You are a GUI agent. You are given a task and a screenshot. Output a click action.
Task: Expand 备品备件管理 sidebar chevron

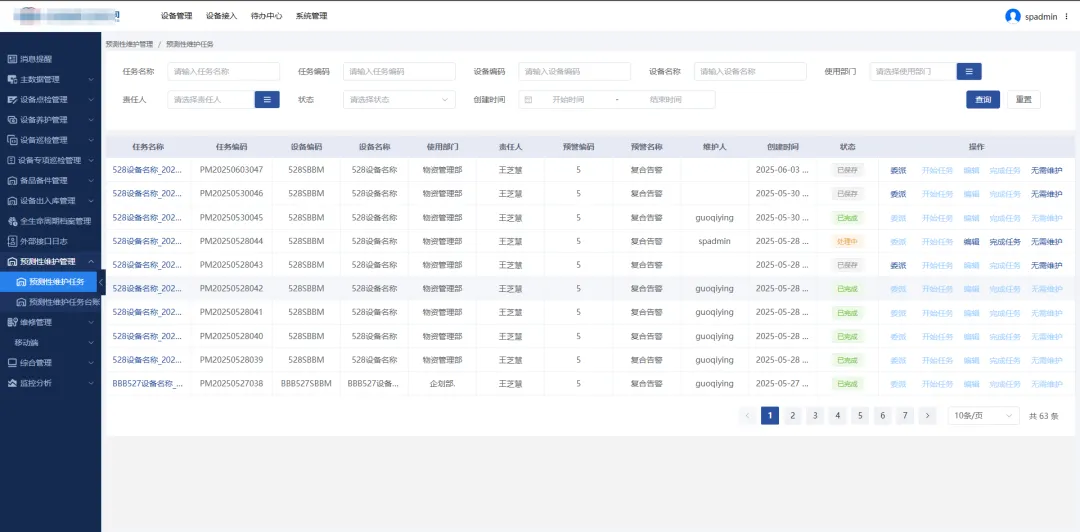click(91, 181)
